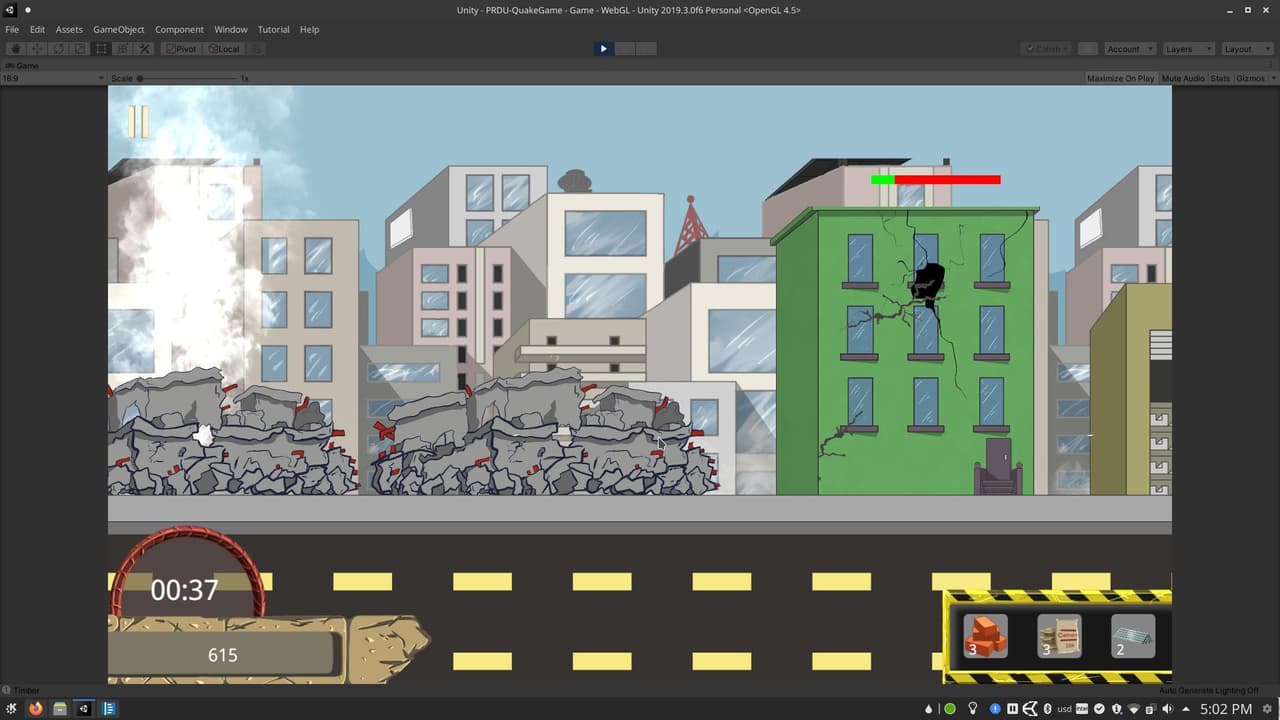Select the steel beams inventory item
This screenshot has height=720, width=1280.
point(1133,636)
